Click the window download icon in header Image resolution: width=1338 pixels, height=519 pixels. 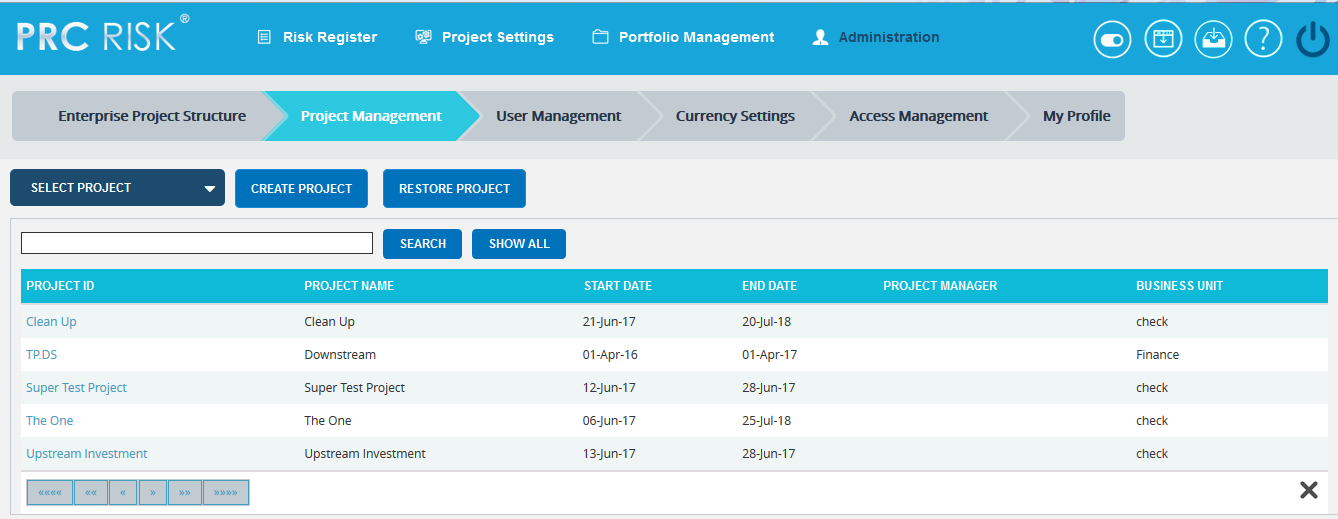[x=1163, y=40]
